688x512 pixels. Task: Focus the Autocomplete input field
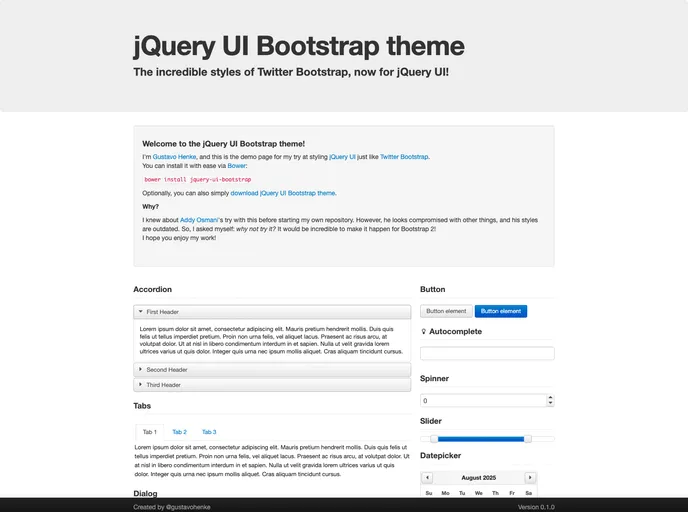[487, 353]
